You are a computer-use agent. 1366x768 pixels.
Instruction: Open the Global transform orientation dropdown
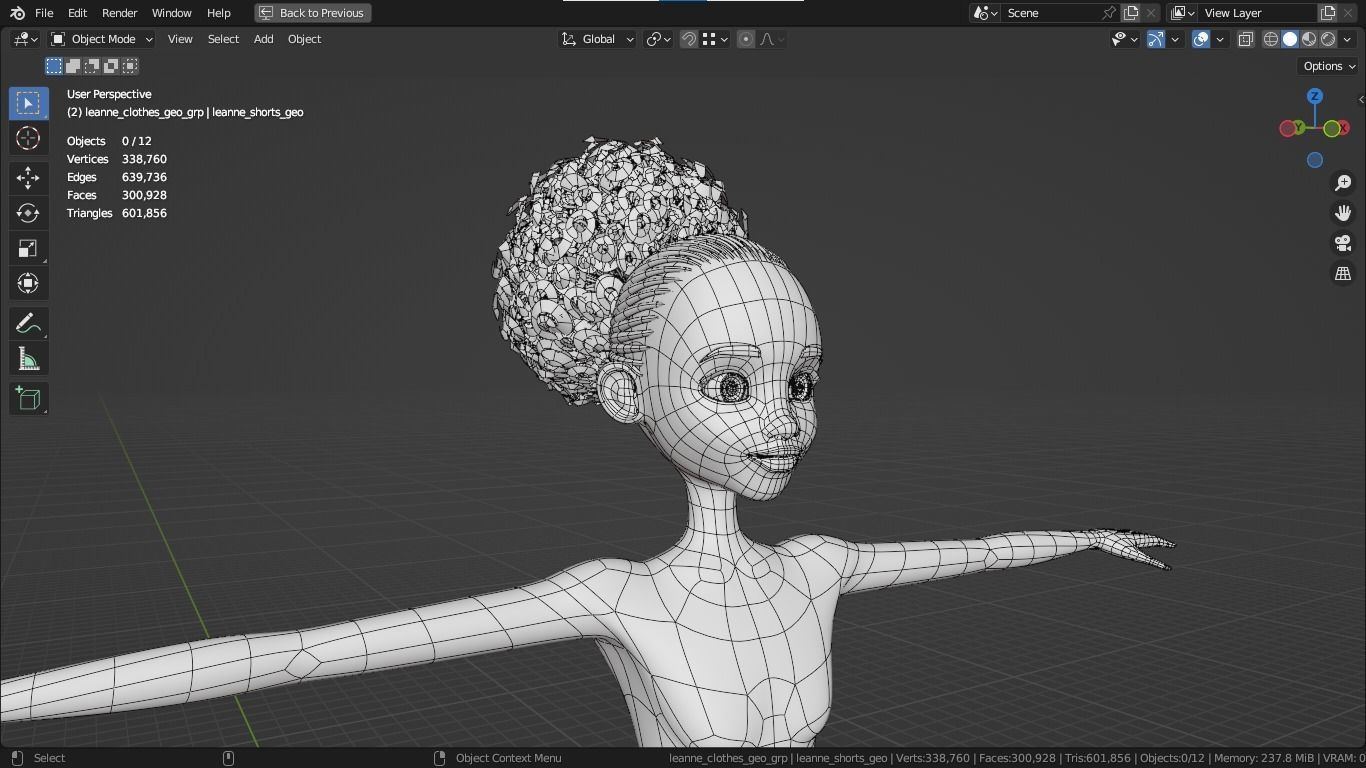pos(597,39)
